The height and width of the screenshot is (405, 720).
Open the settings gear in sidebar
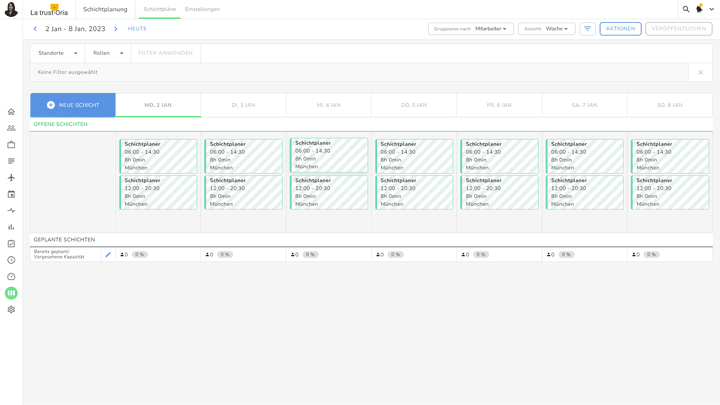[x=11, y=310]
